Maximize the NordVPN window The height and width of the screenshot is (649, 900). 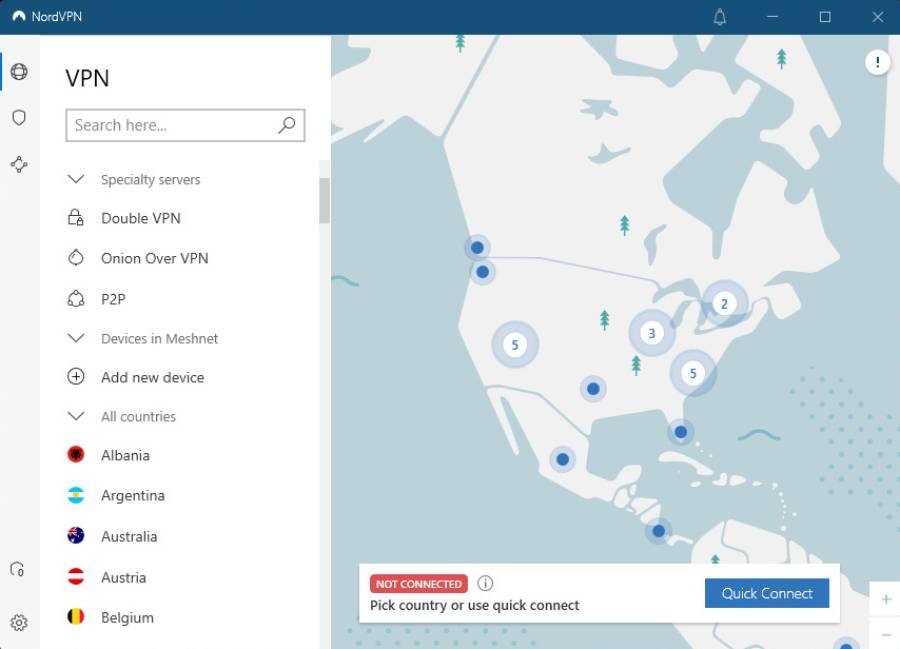[825, 17]
